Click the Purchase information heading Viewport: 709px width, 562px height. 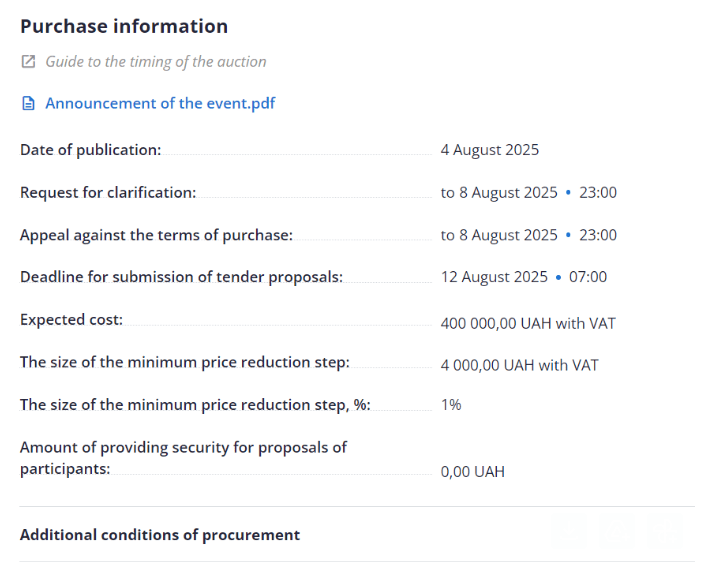[x=124, y=27]
